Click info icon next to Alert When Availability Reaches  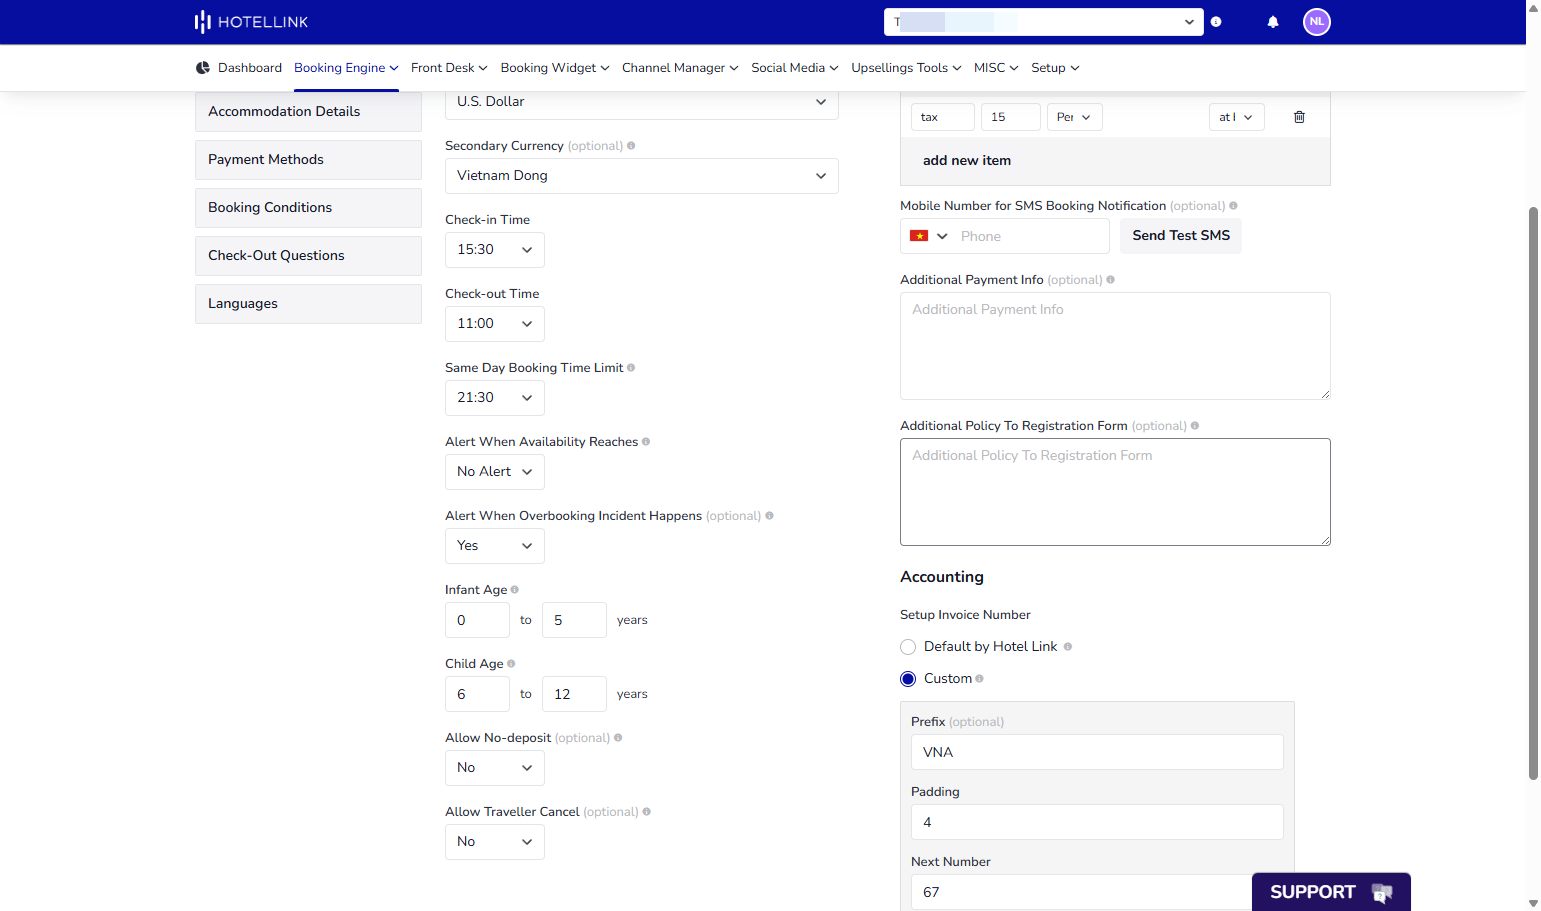[x=646, y=442]
